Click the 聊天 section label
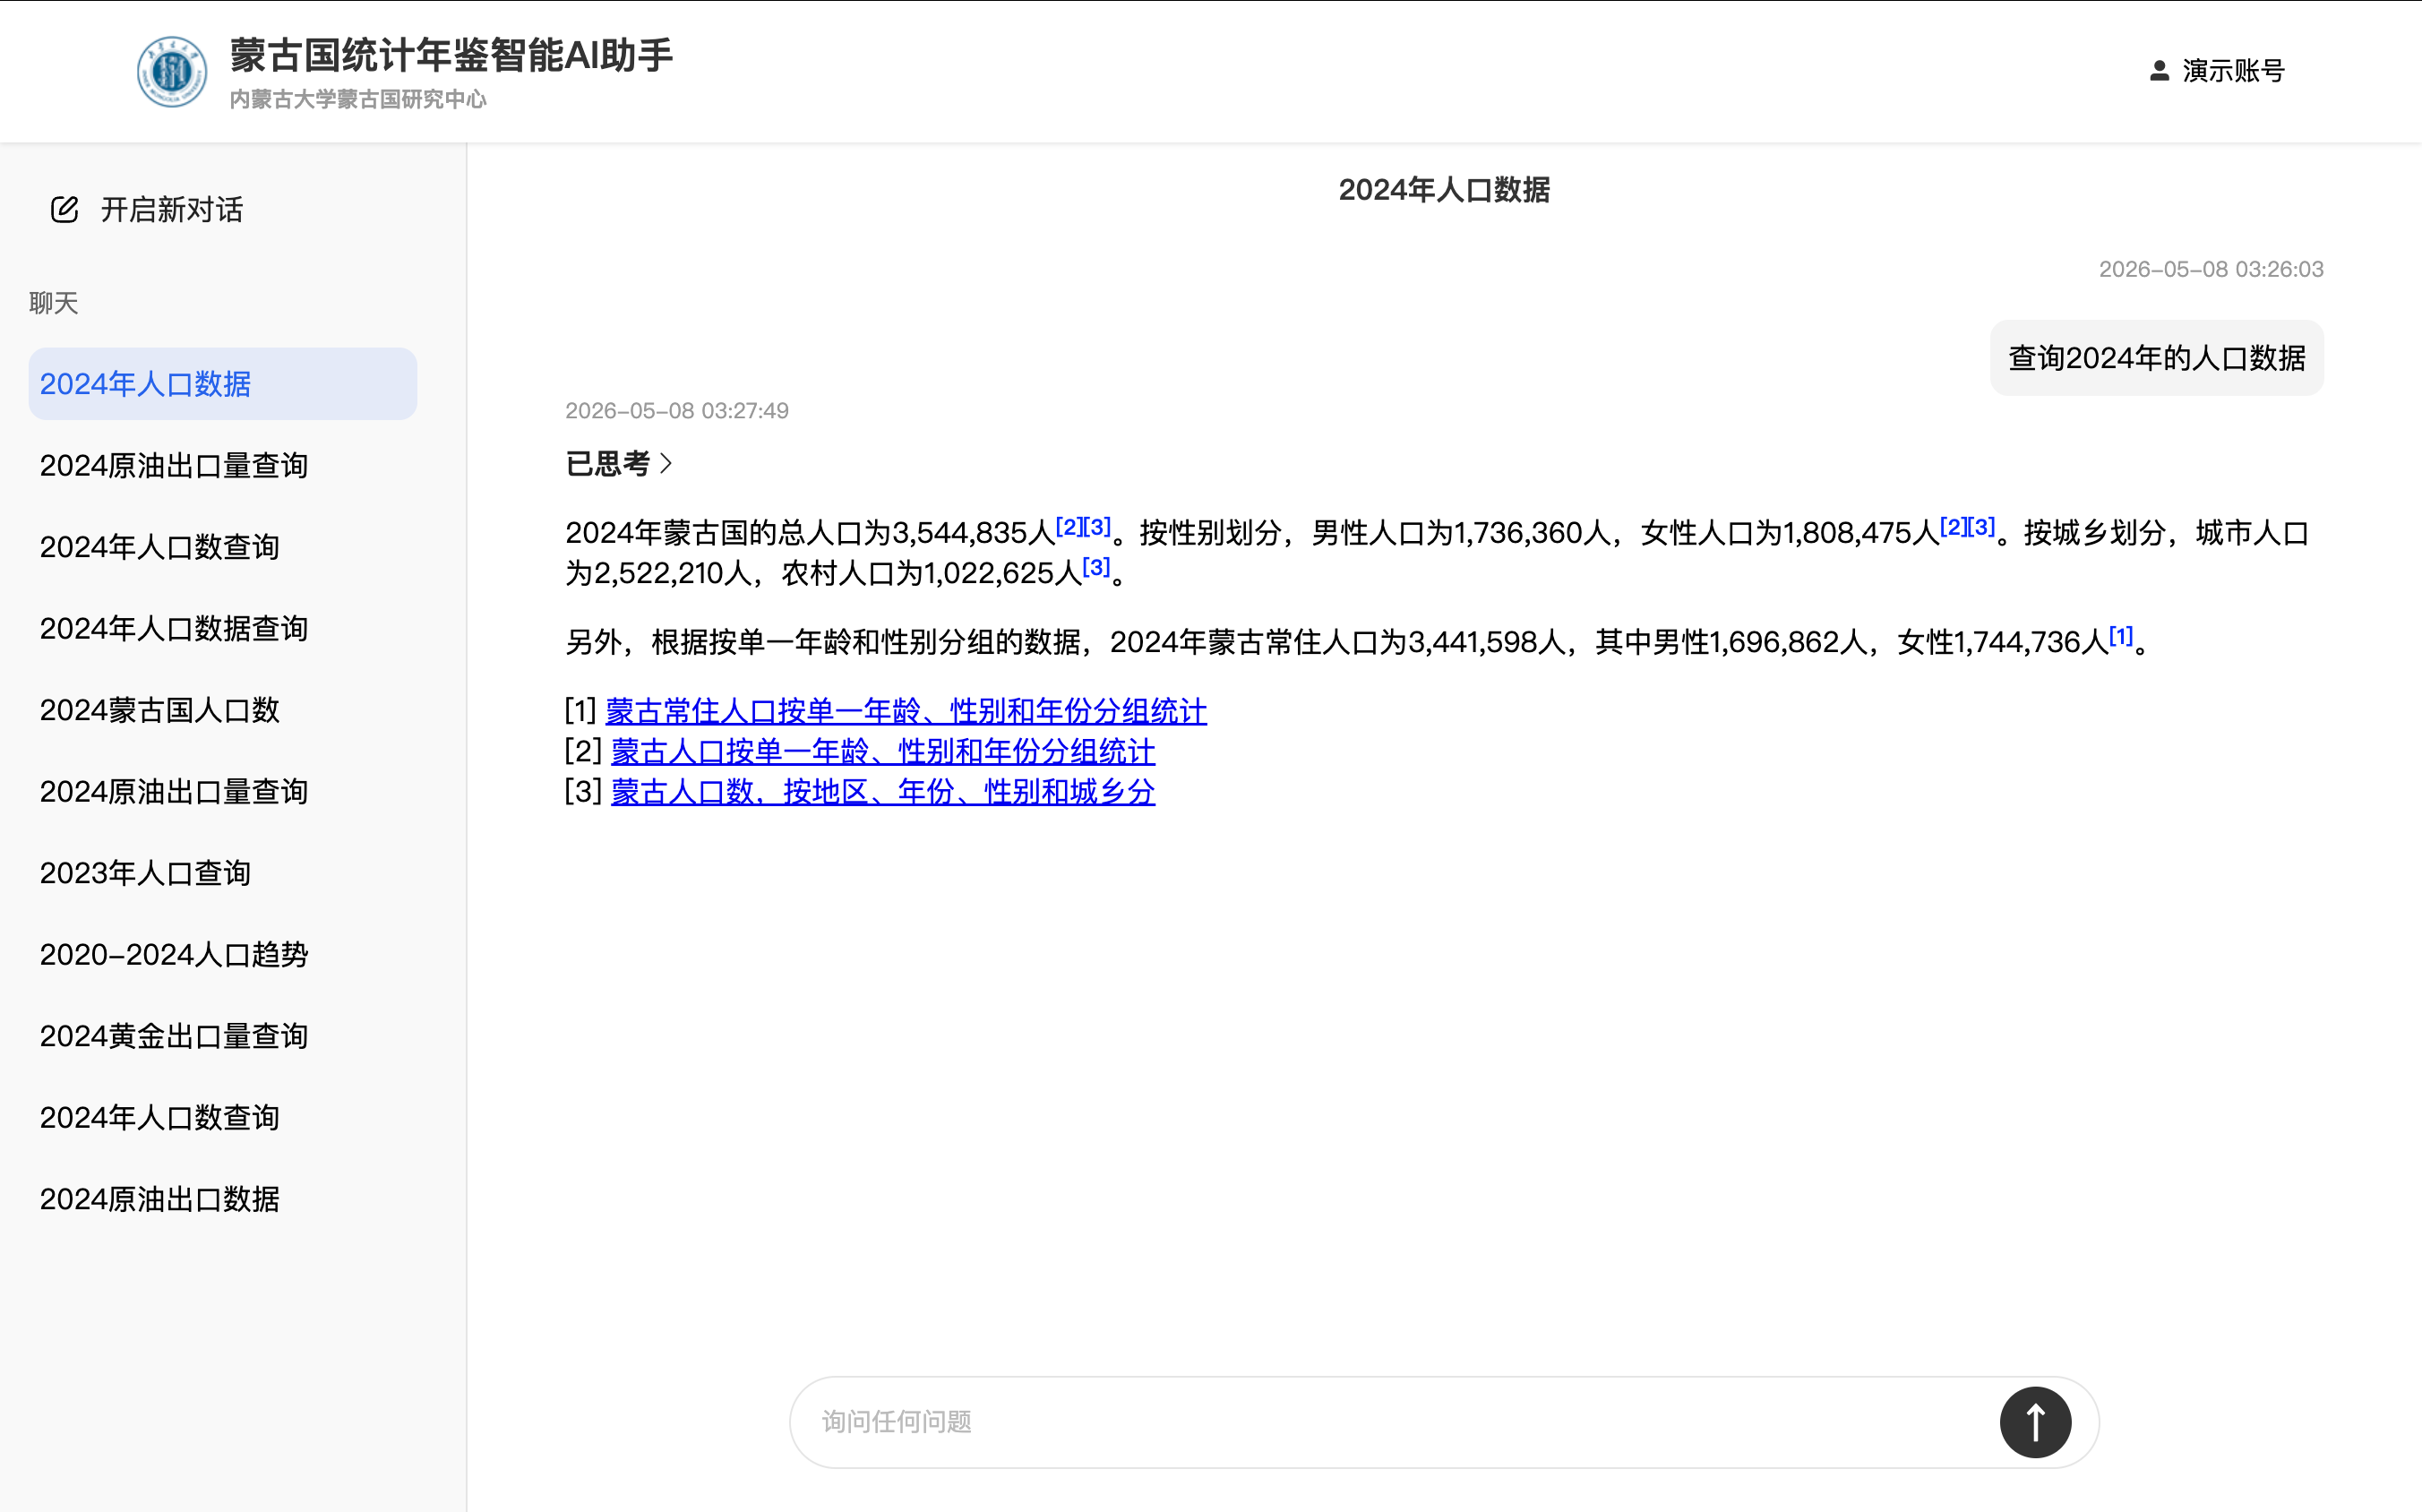 [54, 303]
